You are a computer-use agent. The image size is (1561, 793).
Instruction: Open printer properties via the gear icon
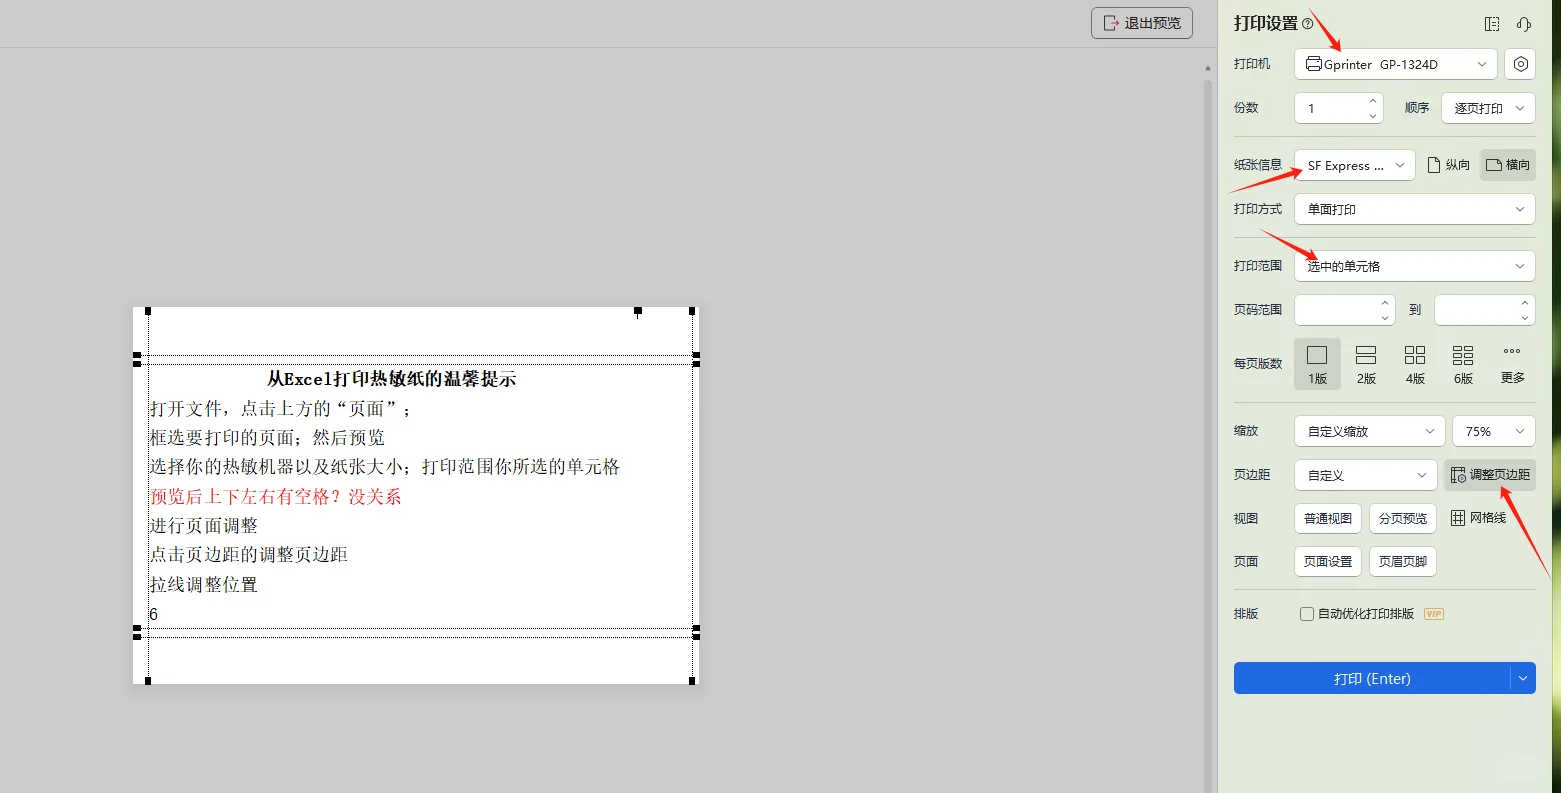pyautogui.click(x=1520, y=63)
